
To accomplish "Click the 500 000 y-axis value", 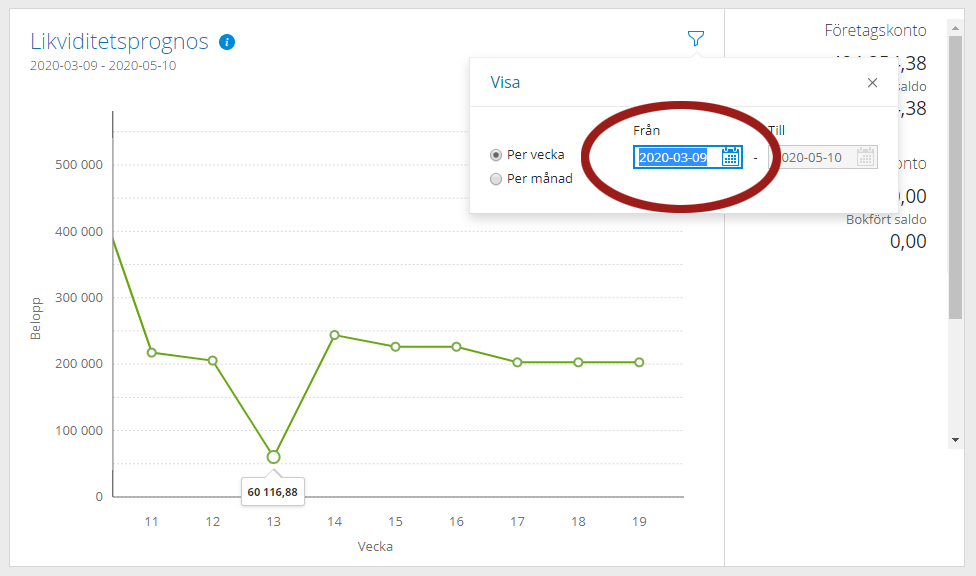I will pyautogui.click(x=79, y=165).
